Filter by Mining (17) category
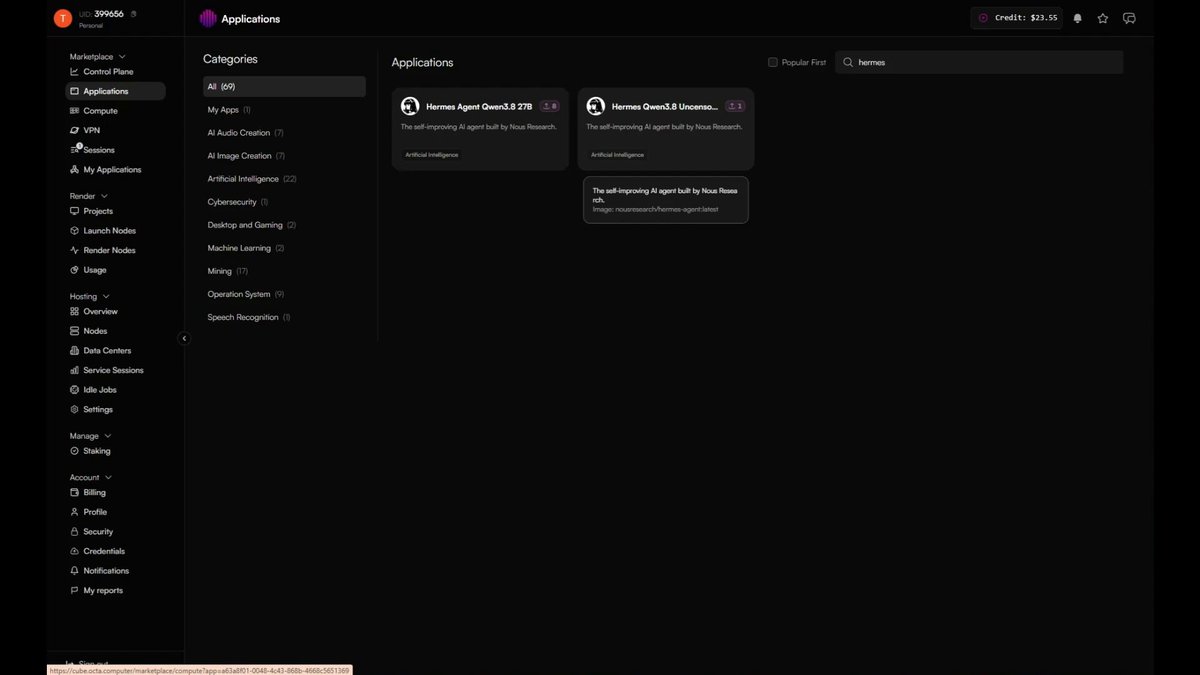Screen dimensions: 1200x675 tap(228, 271)
